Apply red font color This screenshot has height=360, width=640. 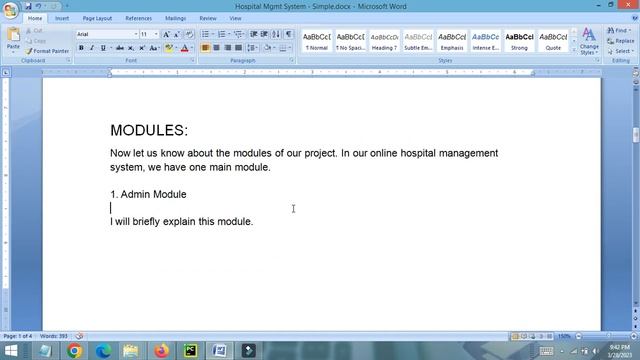(184, 48)
